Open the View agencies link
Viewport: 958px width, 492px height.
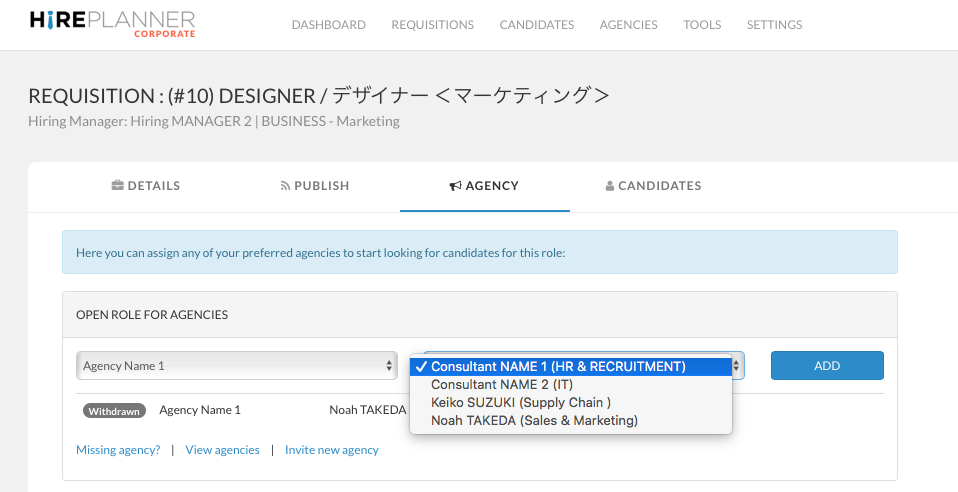[x=222, y=450]
